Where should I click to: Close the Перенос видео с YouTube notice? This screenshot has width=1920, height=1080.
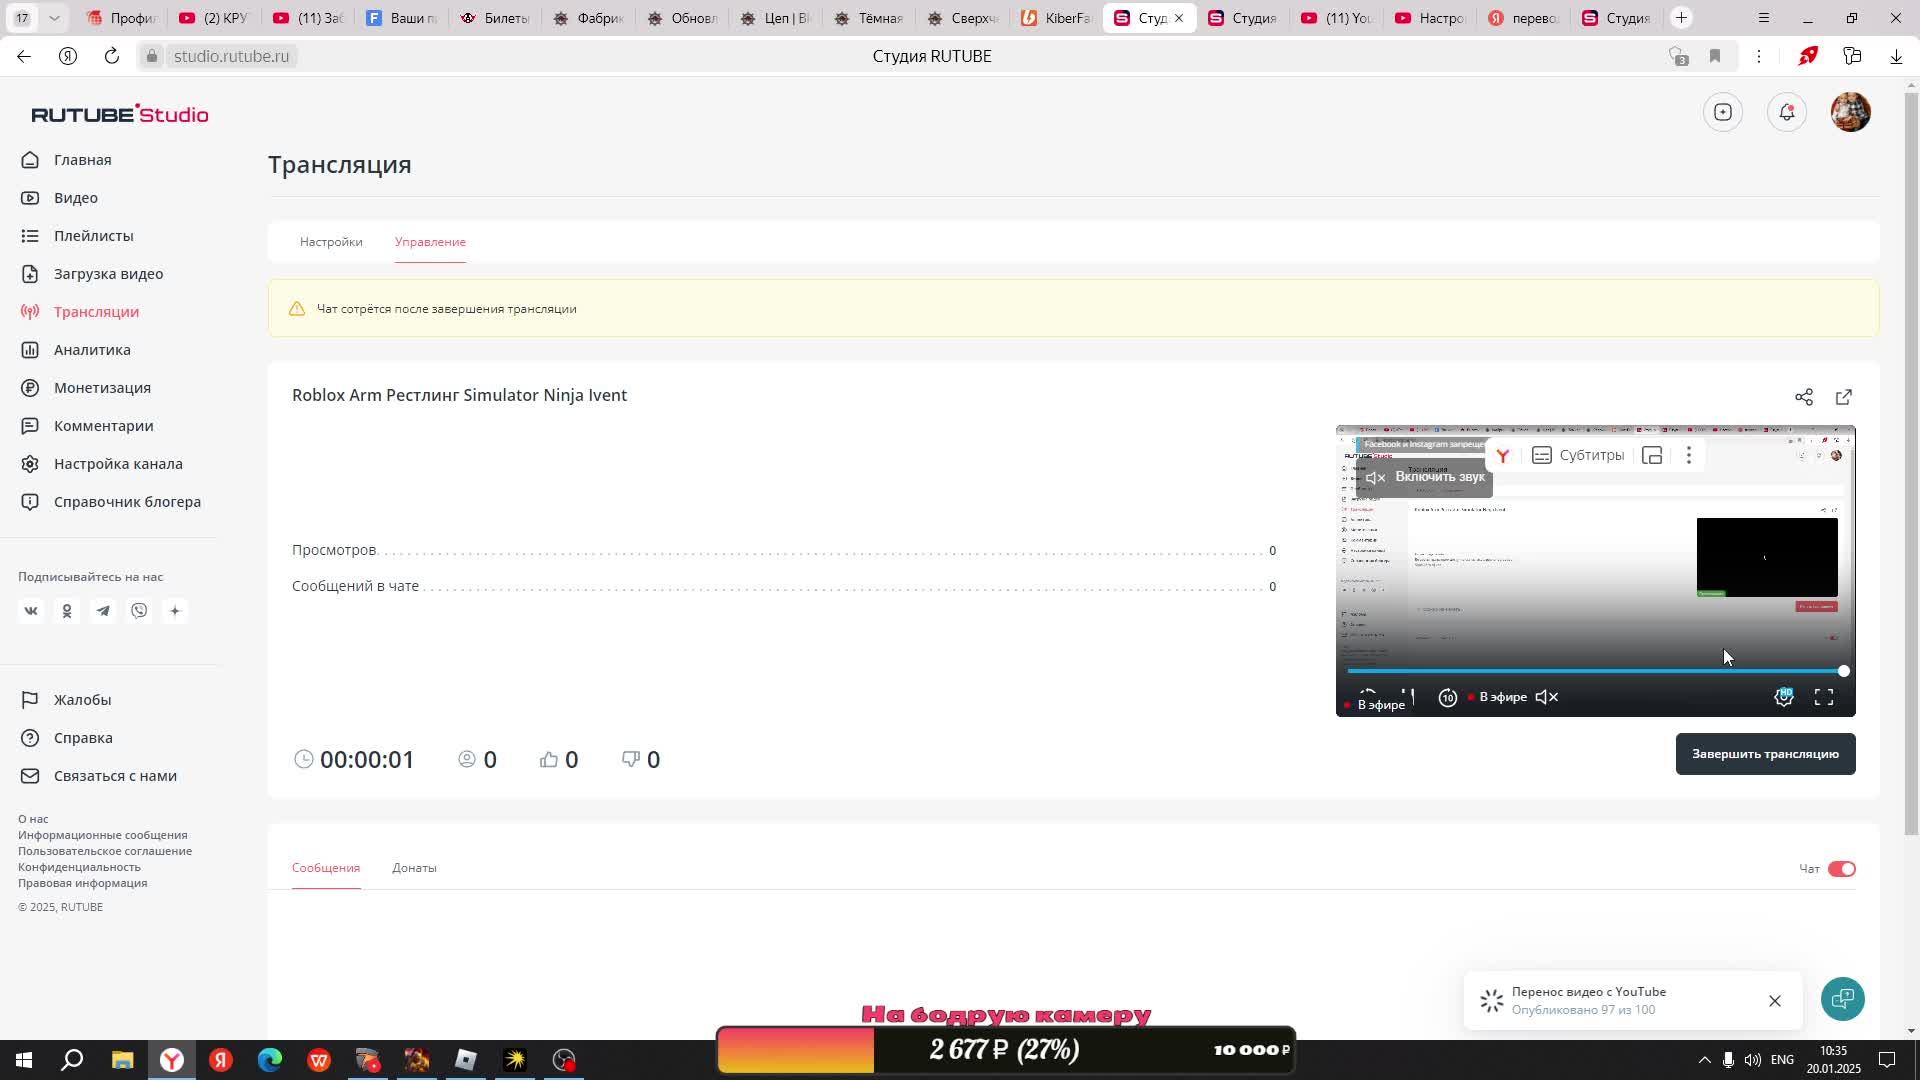tap(1774, 1001)
